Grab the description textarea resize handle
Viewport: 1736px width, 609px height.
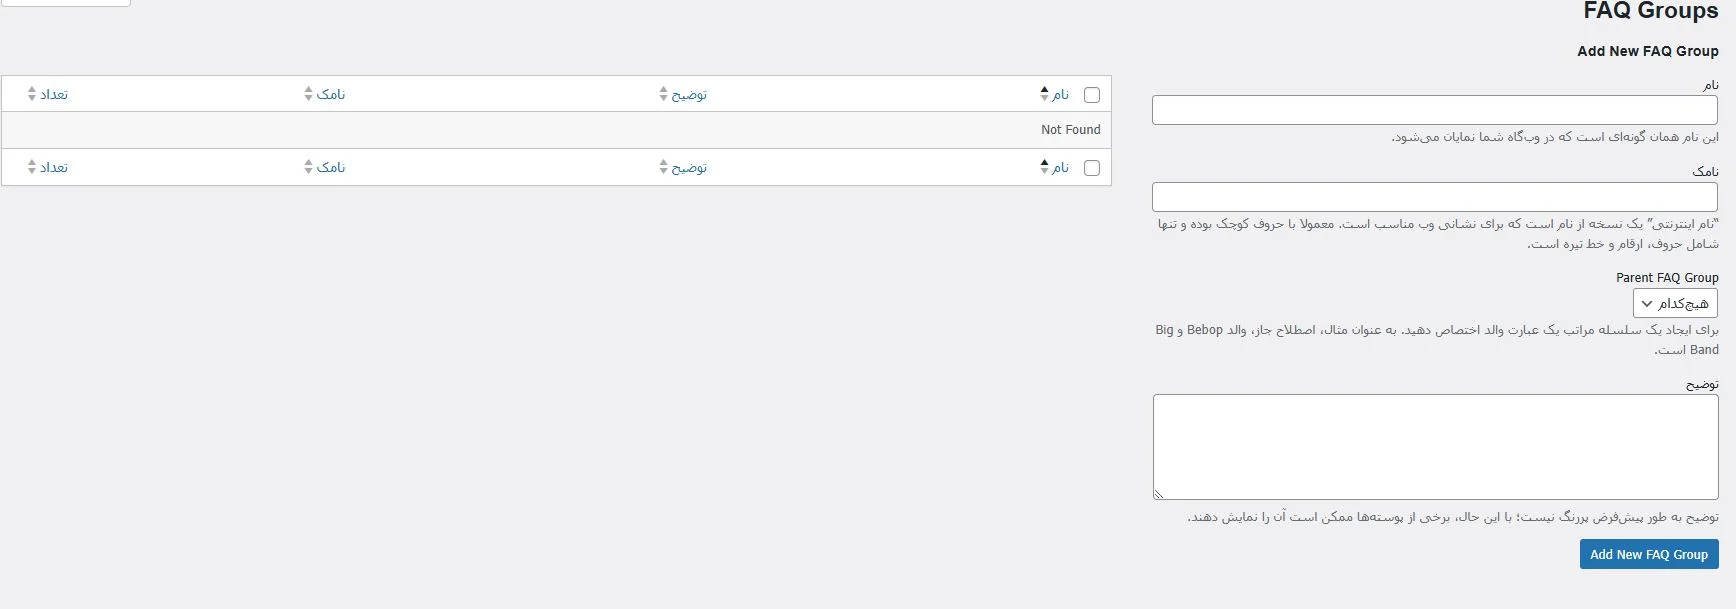click(1159, 493)
